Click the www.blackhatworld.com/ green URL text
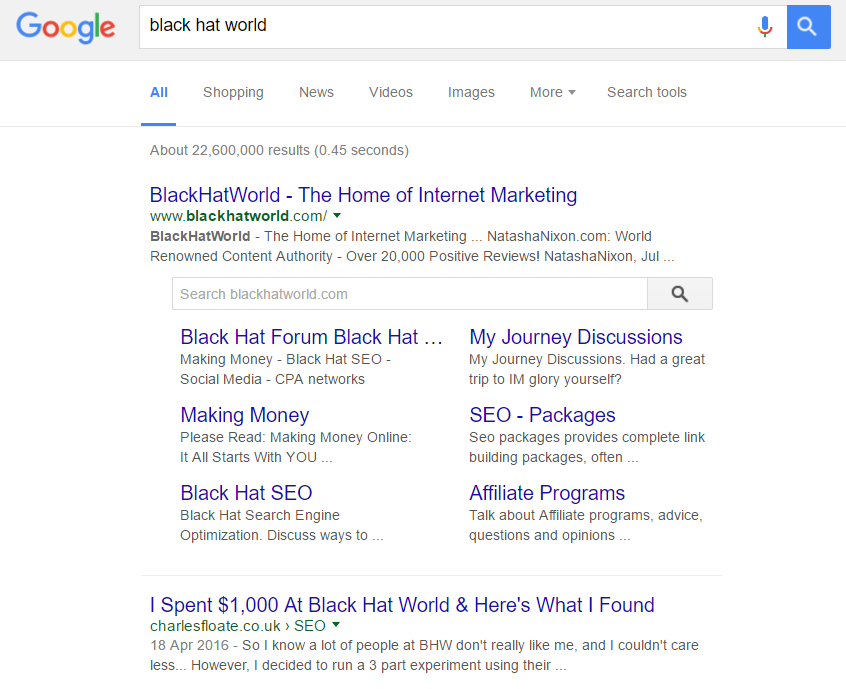This screenshot has height=689, width=846. pos(238,216)
